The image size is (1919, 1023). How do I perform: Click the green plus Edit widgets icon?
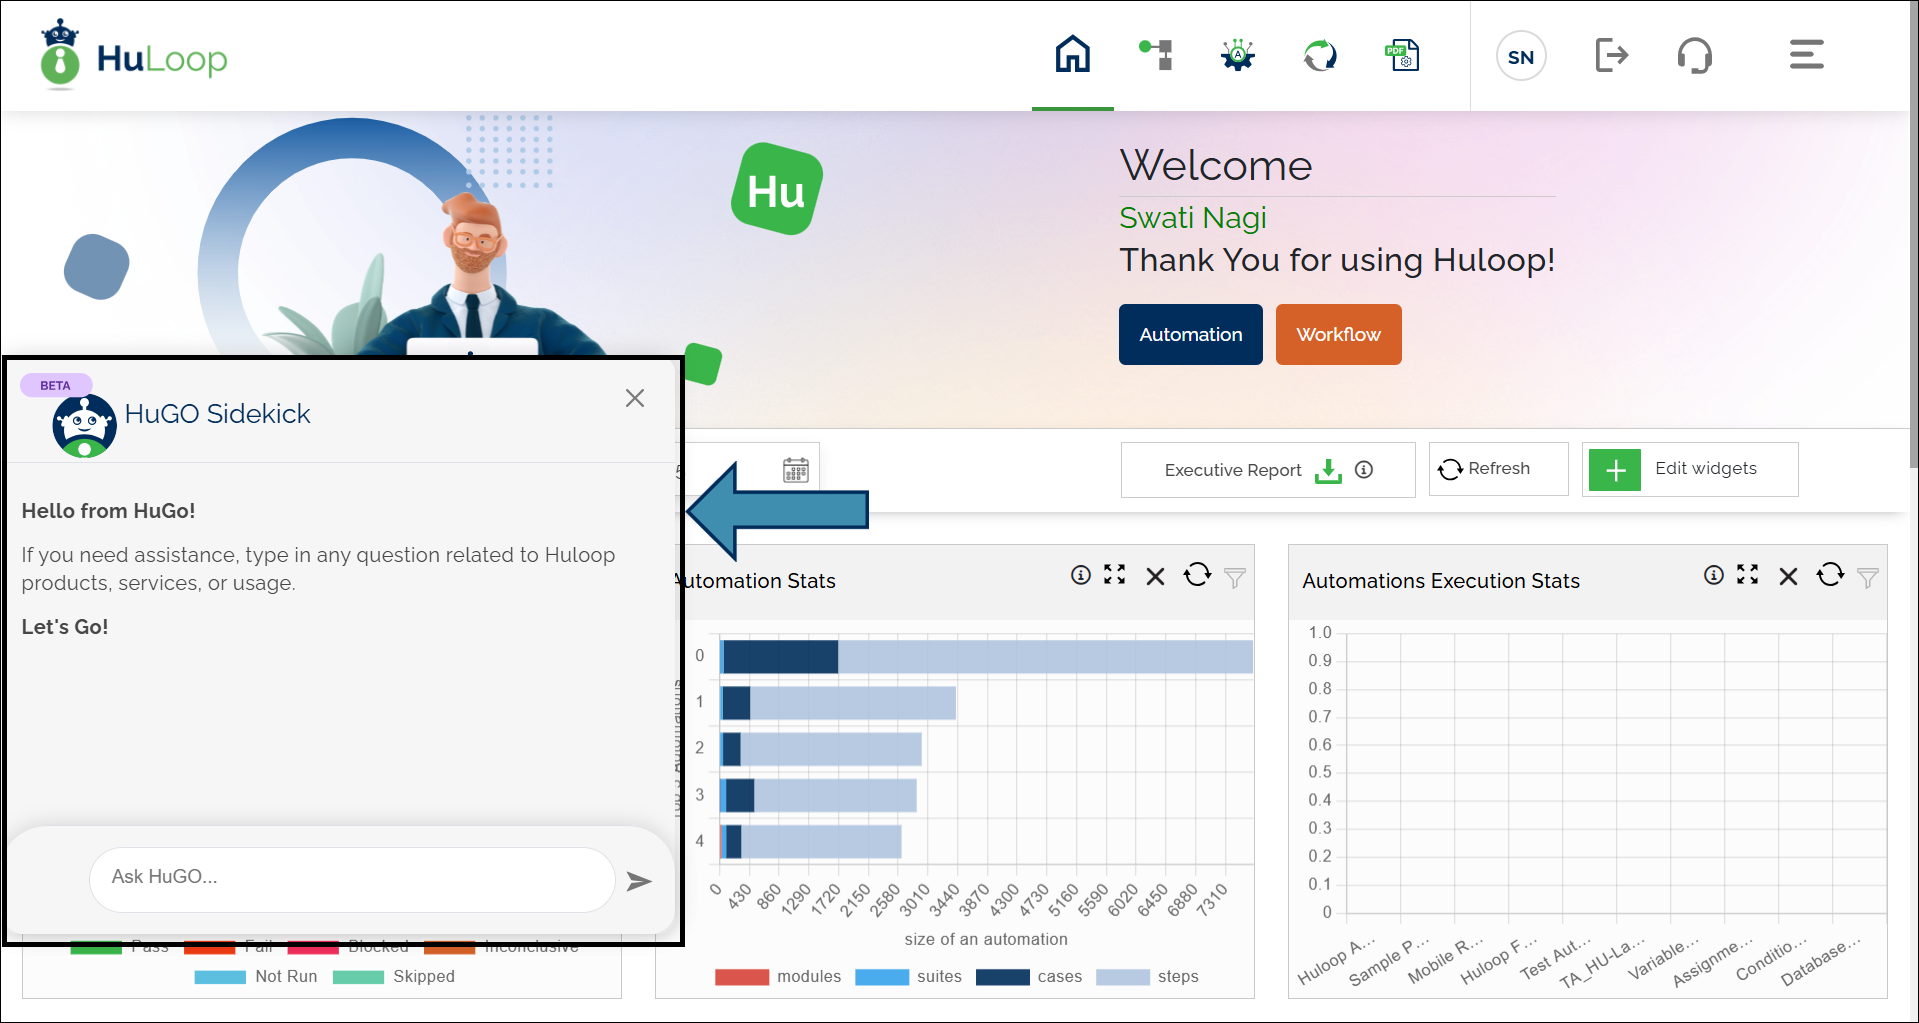click(1616, 470)
